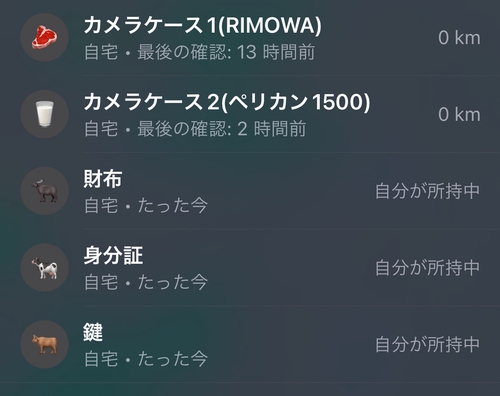Tap 自宅・たった今 text under 財布

[x=146, y=205]
